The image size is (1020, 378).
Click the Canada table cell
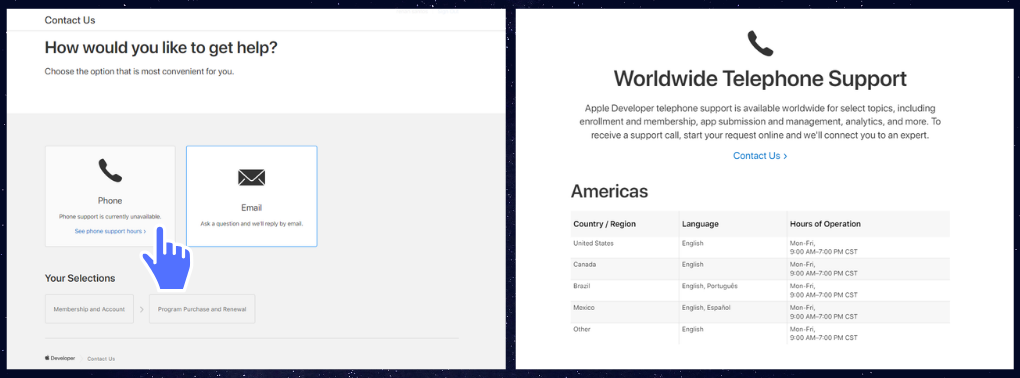pos(624,269)
